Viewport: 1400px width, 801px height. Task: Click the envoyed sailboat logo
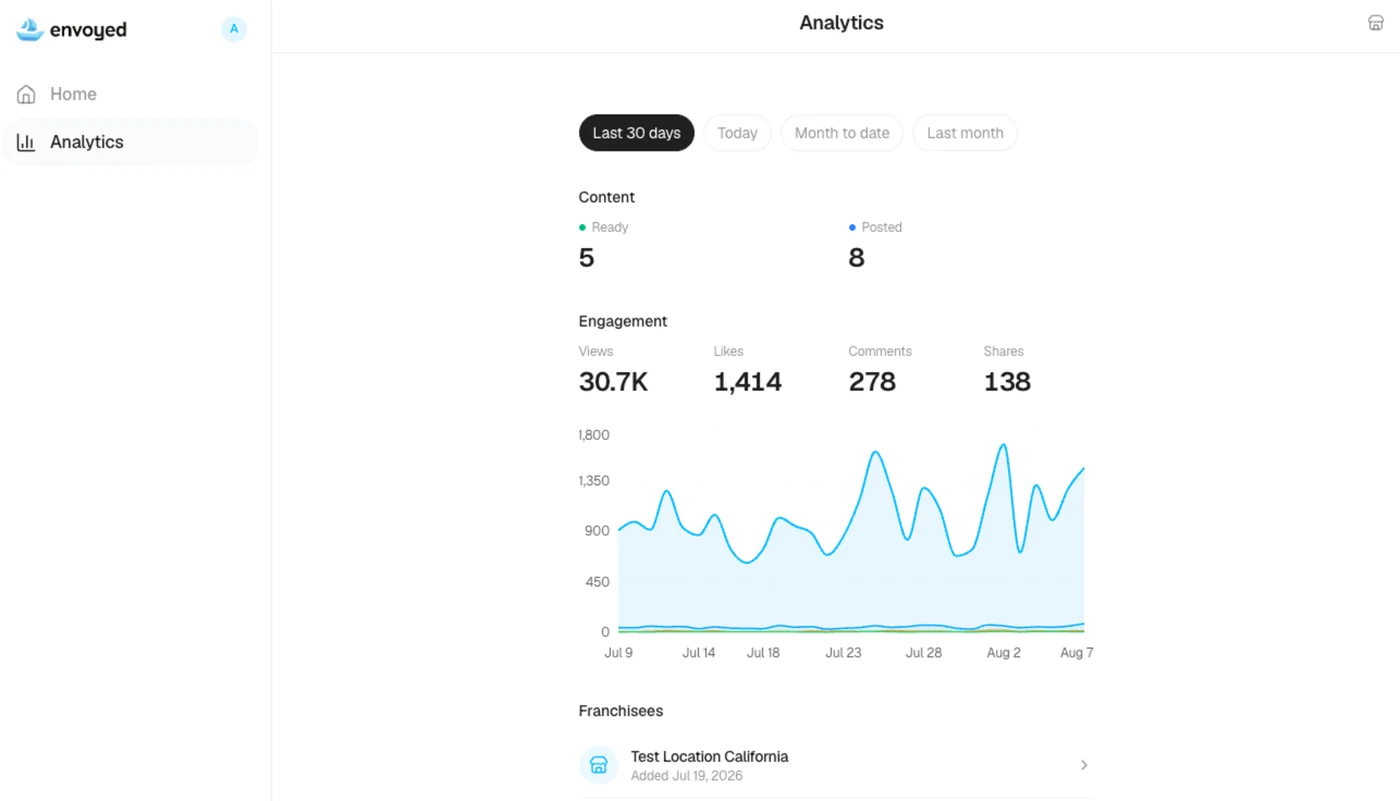[x=30, y=30]
